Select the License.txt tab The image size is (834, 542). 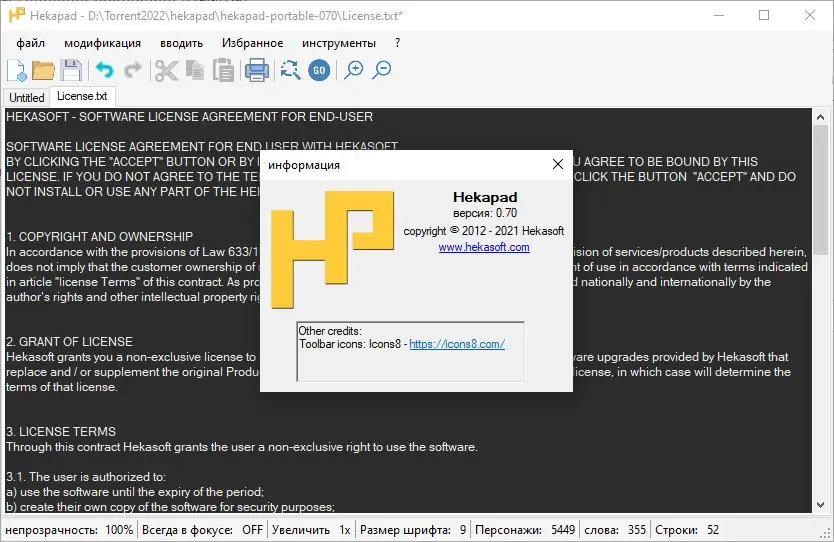pos(82,96)
